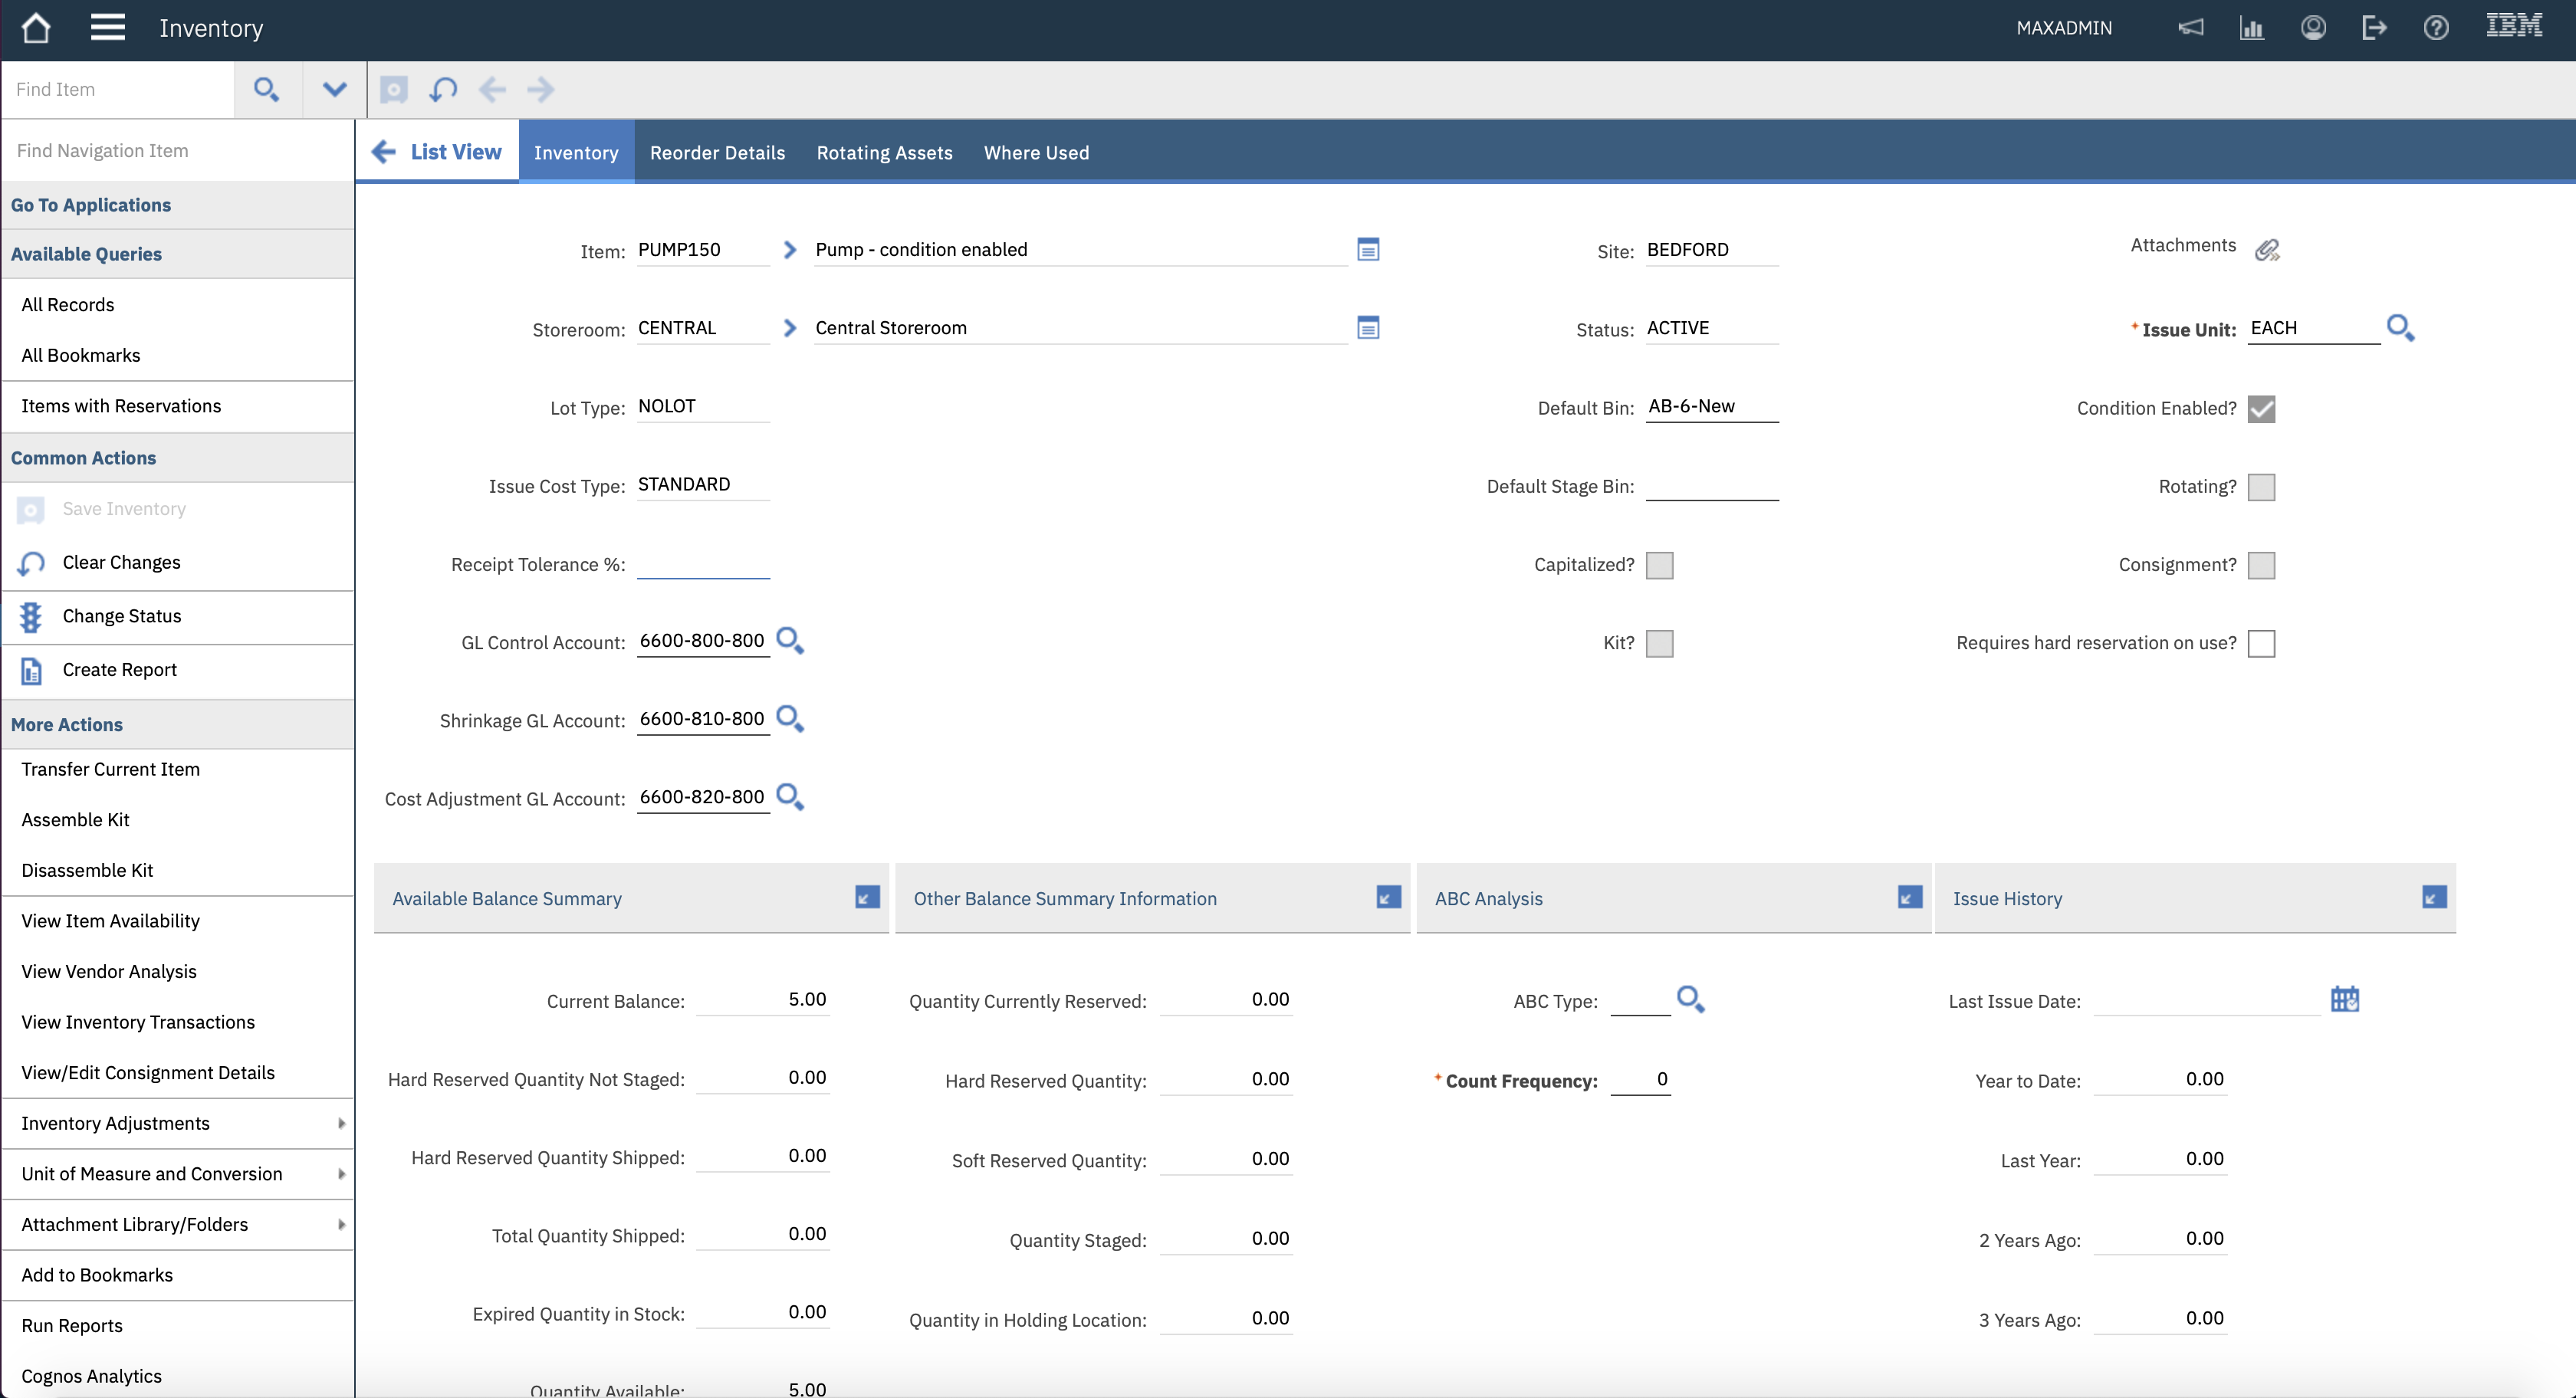Click Receipt Tolerance % input field

[703, 565]
